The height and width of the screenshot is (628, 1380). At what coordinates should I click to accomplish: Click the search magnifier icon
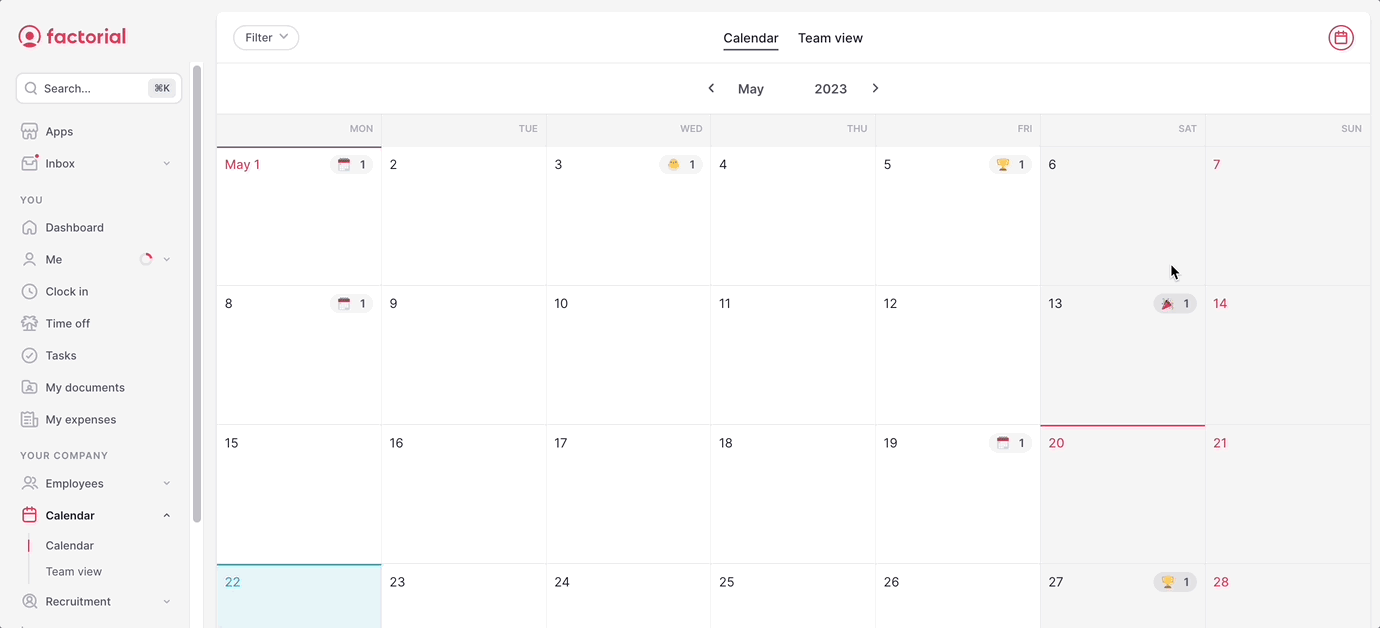tap(31, 88)
